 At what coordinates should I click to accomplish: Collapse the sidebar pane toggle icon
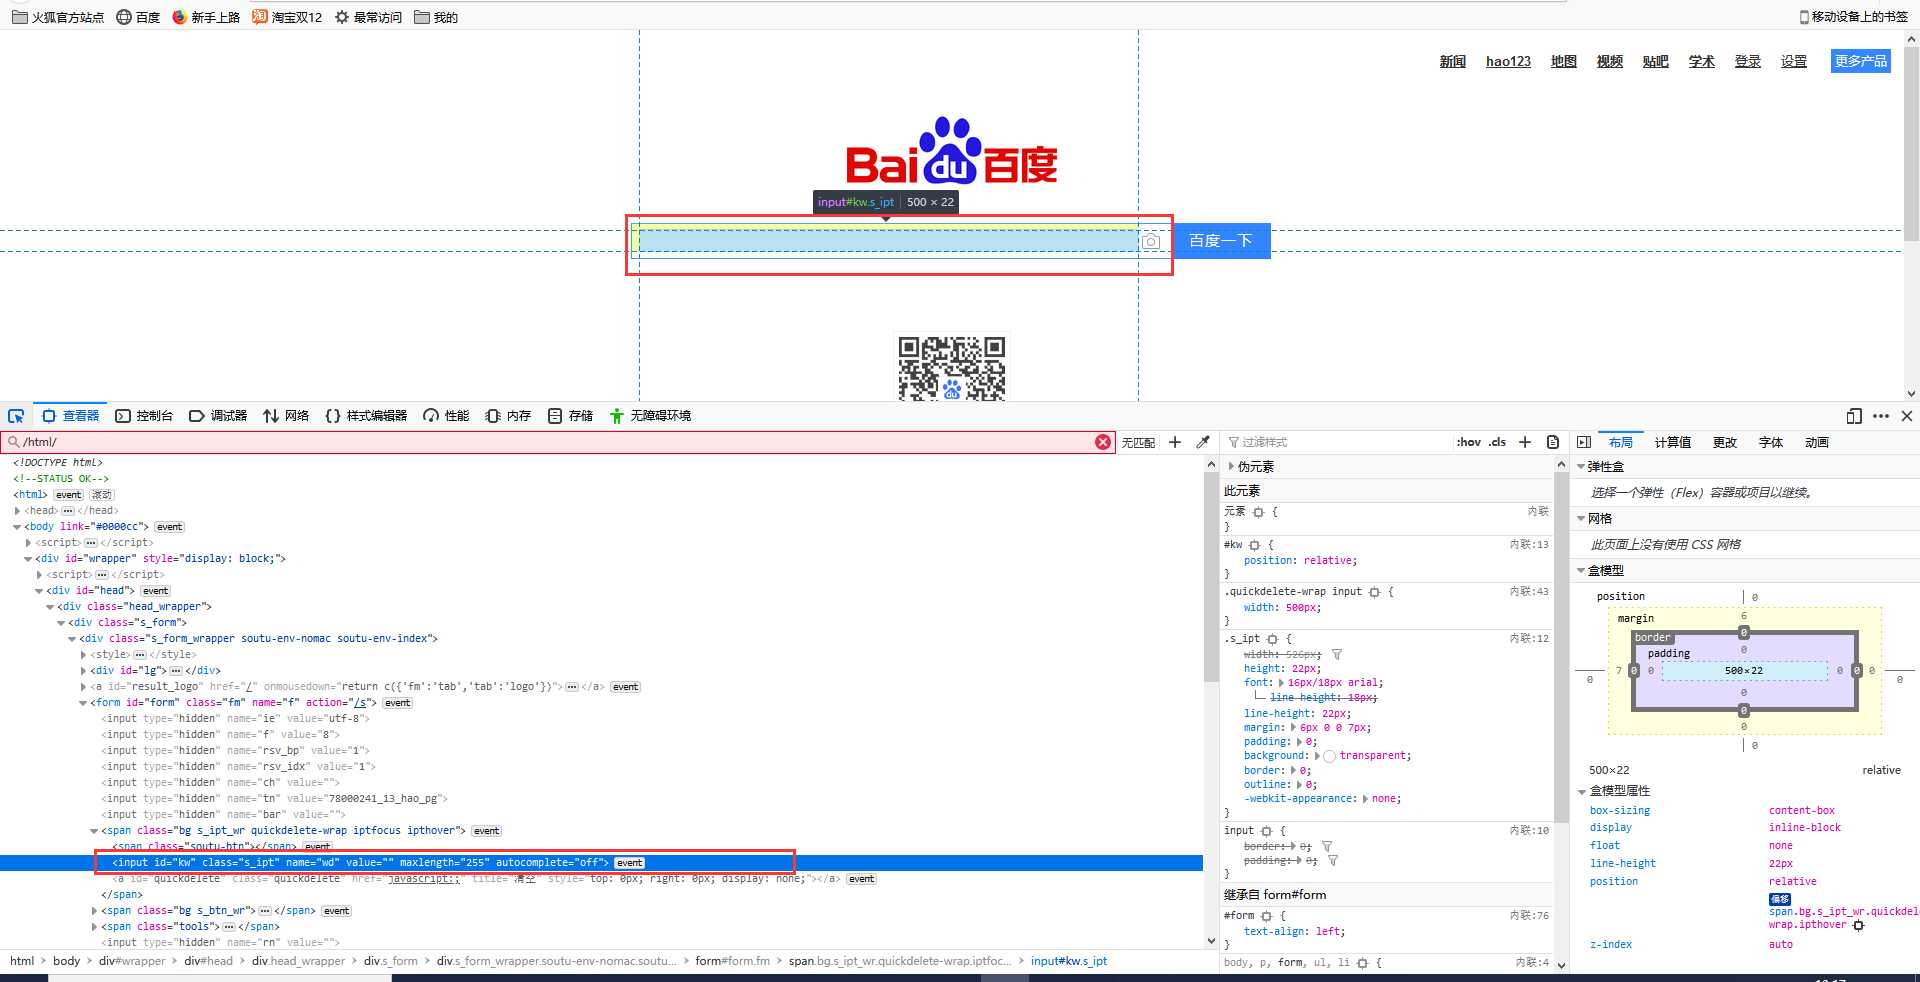pyautogui.click(x=1584, y=442)
